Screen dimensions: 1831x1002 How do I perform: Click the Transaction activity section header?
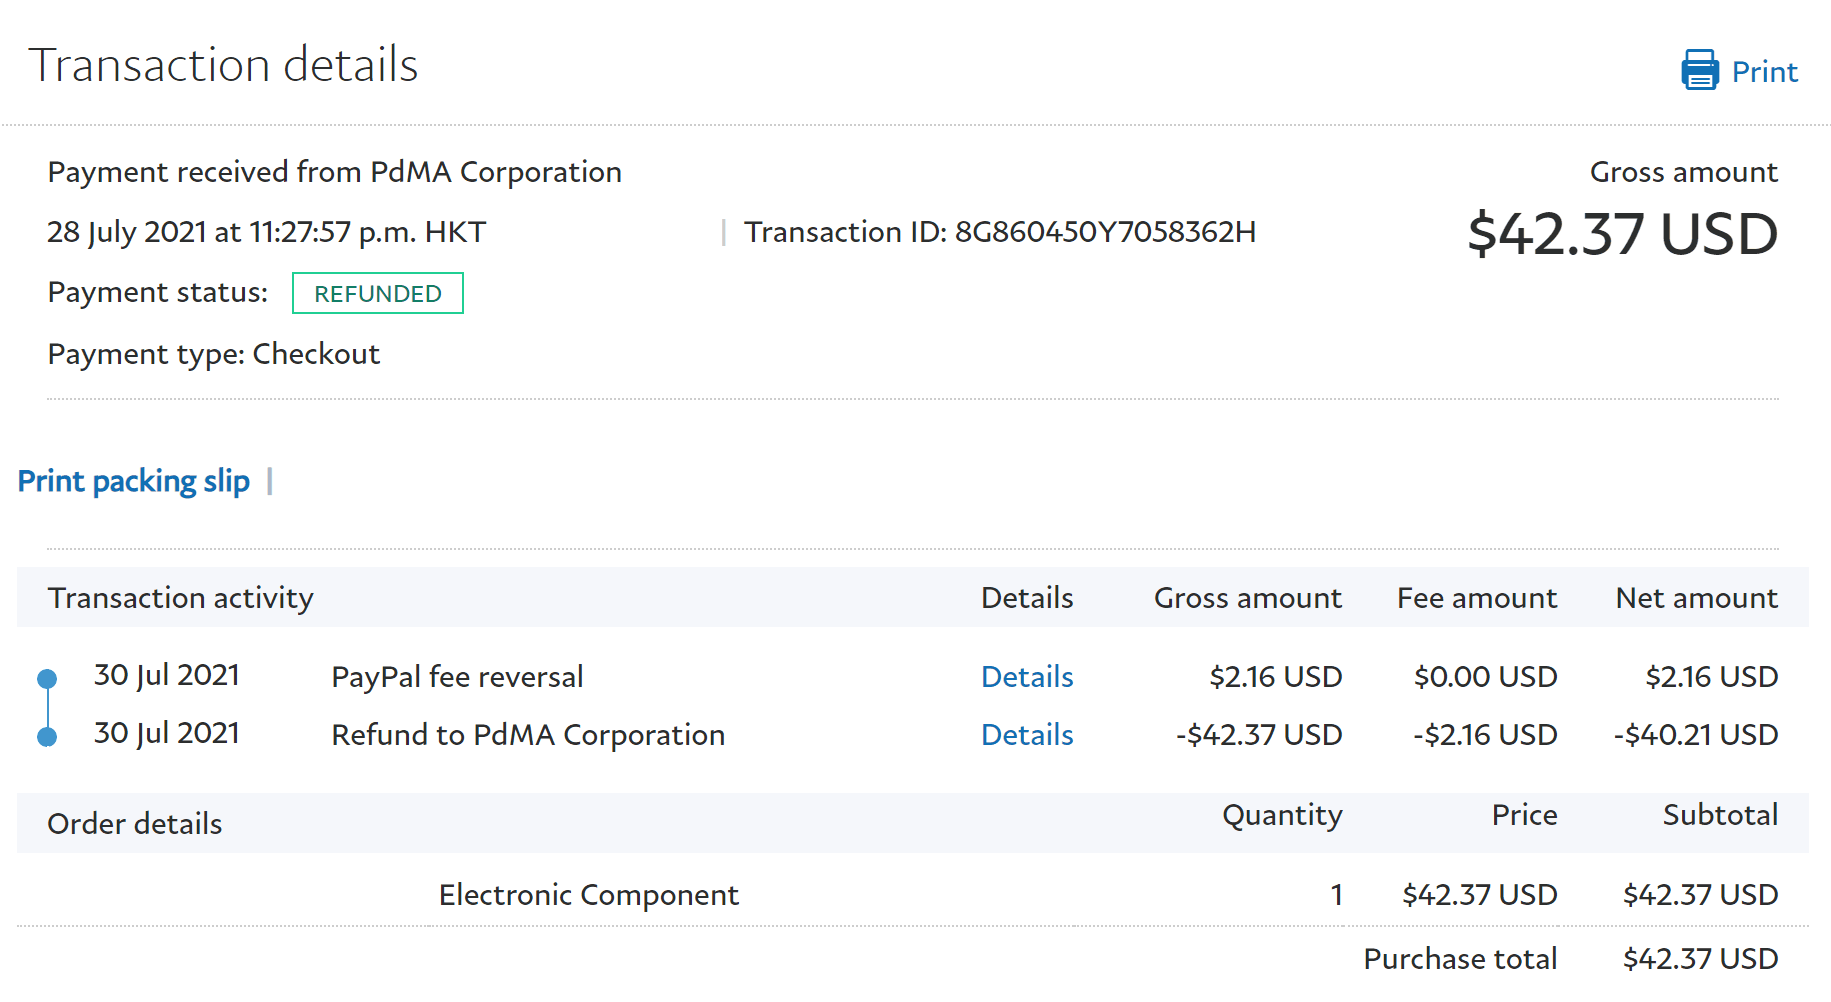tap(181, 598)
